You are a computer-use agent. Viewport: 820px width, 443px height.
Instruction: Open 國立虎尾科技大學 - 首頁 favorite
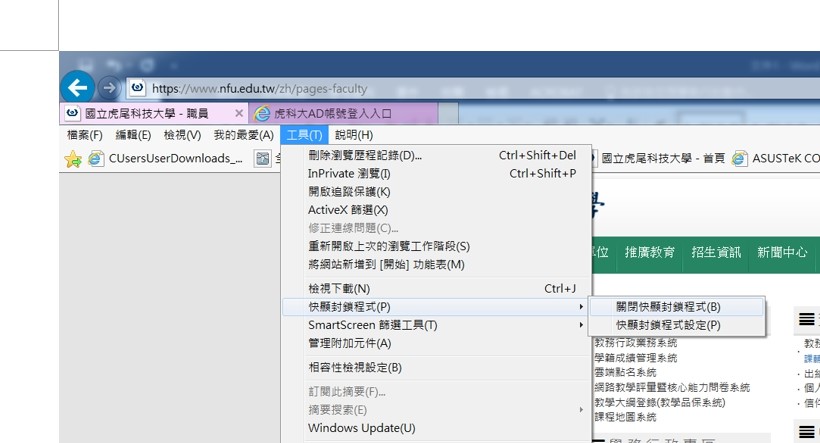coord(663,158)
